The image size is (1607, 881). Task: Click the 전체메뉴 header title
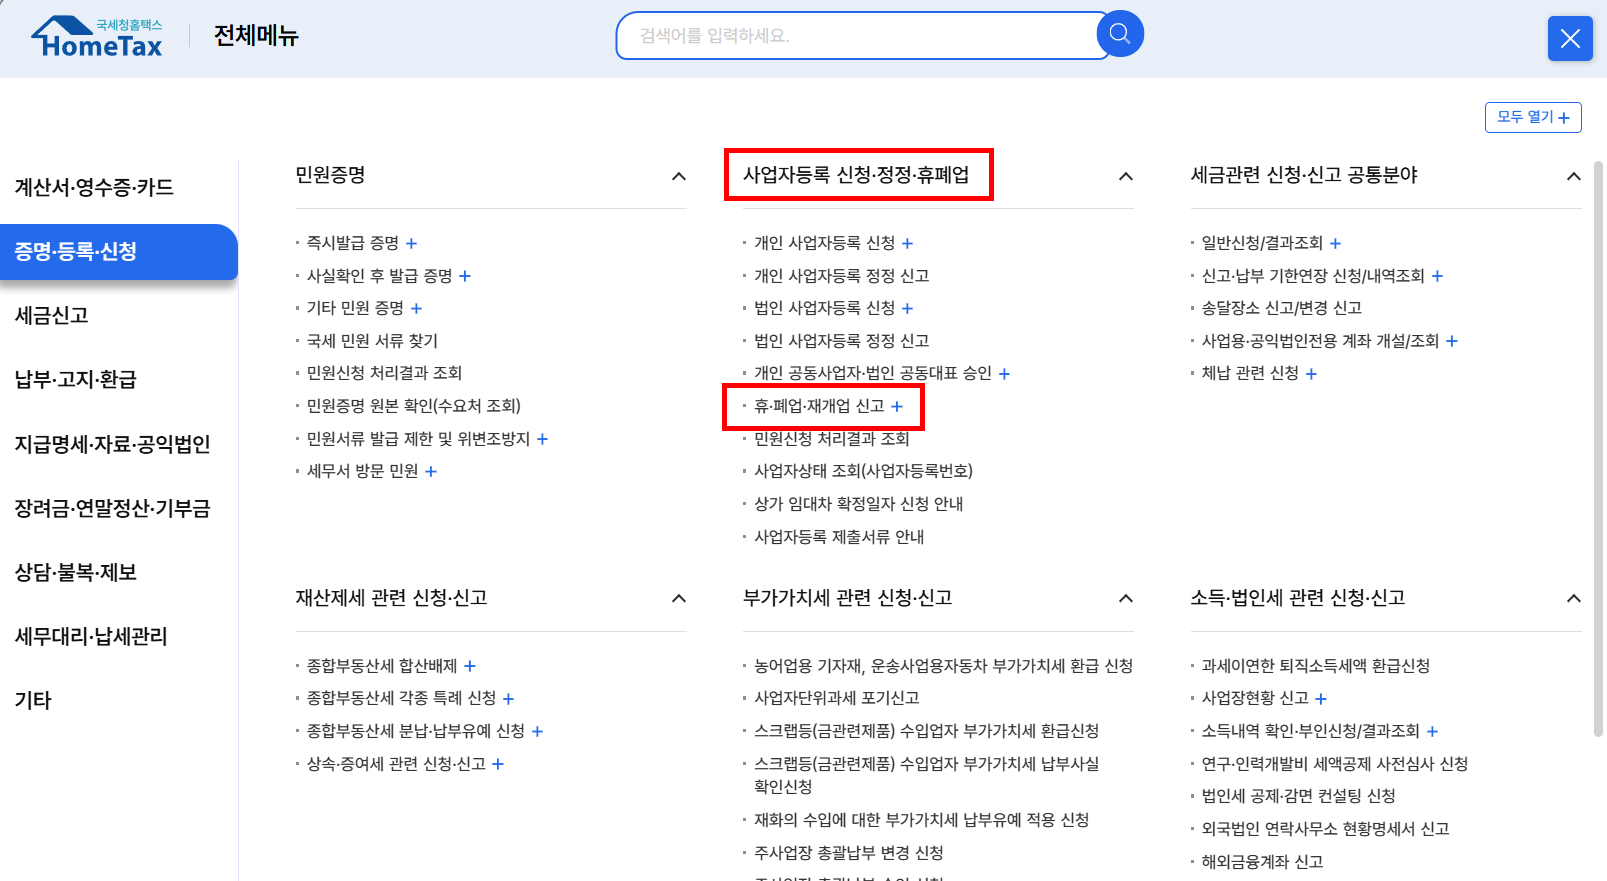256,36
